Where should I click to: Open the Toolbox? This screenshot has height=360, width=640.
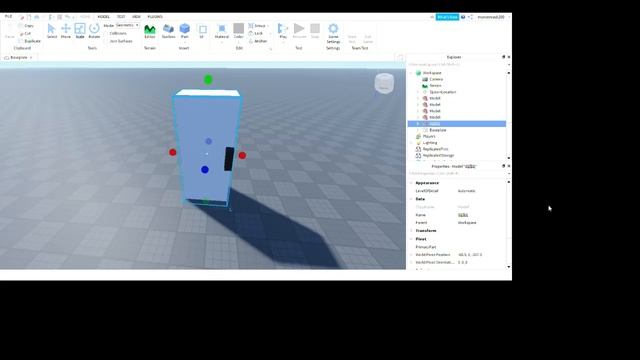[168, 31]
